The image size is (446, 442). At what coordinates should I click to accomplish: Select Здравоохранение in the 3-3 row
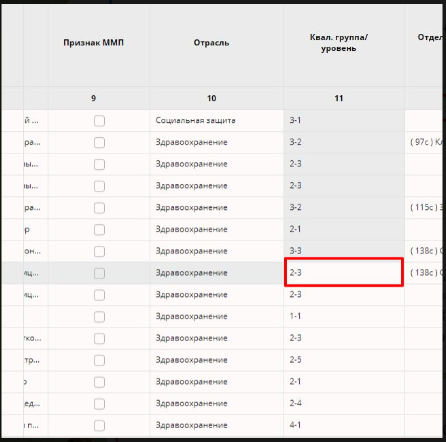pyautogui.click(x=216, y=251)
